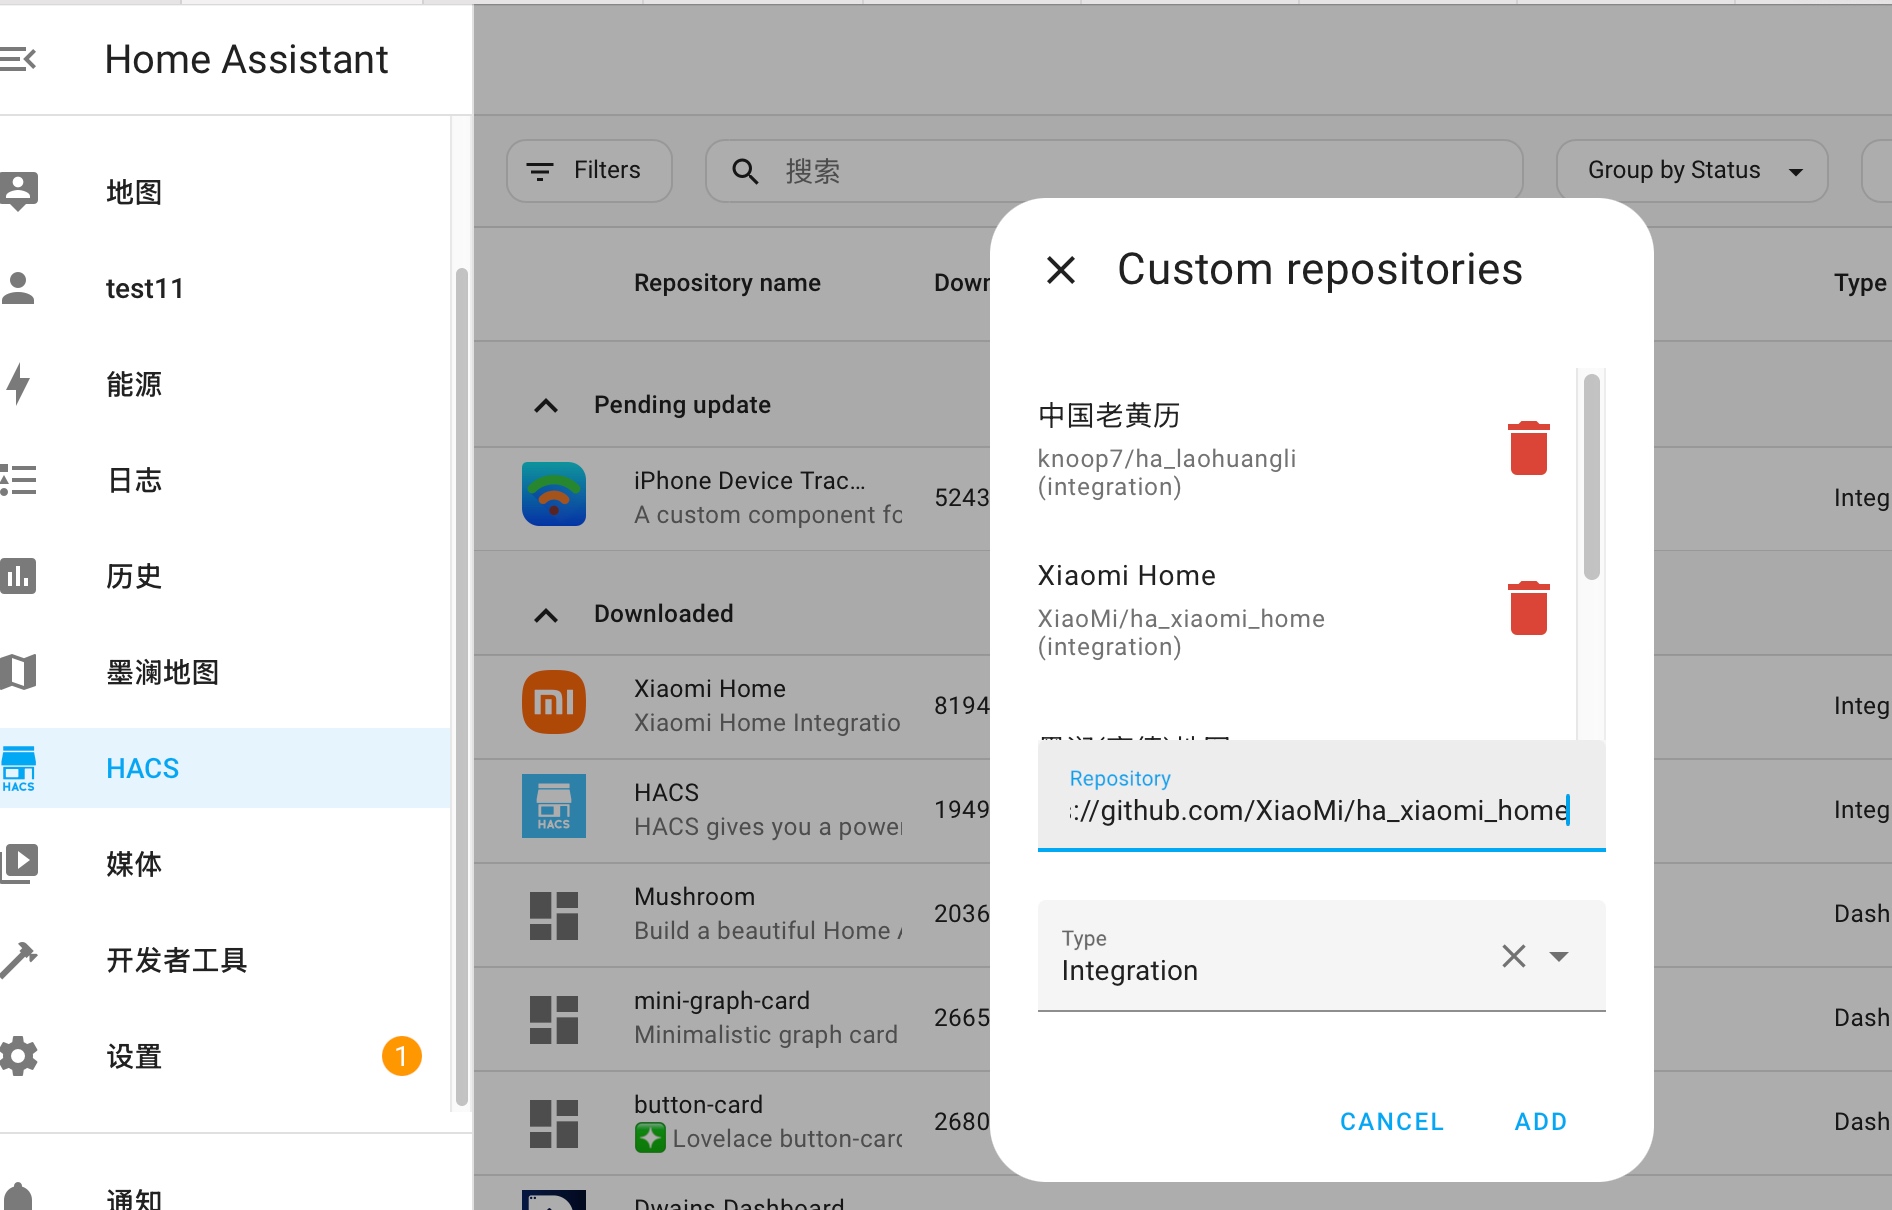1892x1210 pixels.
Task: Open the Type dropdown arrow
Action: pyautogui.click(x=1558, y=956)
